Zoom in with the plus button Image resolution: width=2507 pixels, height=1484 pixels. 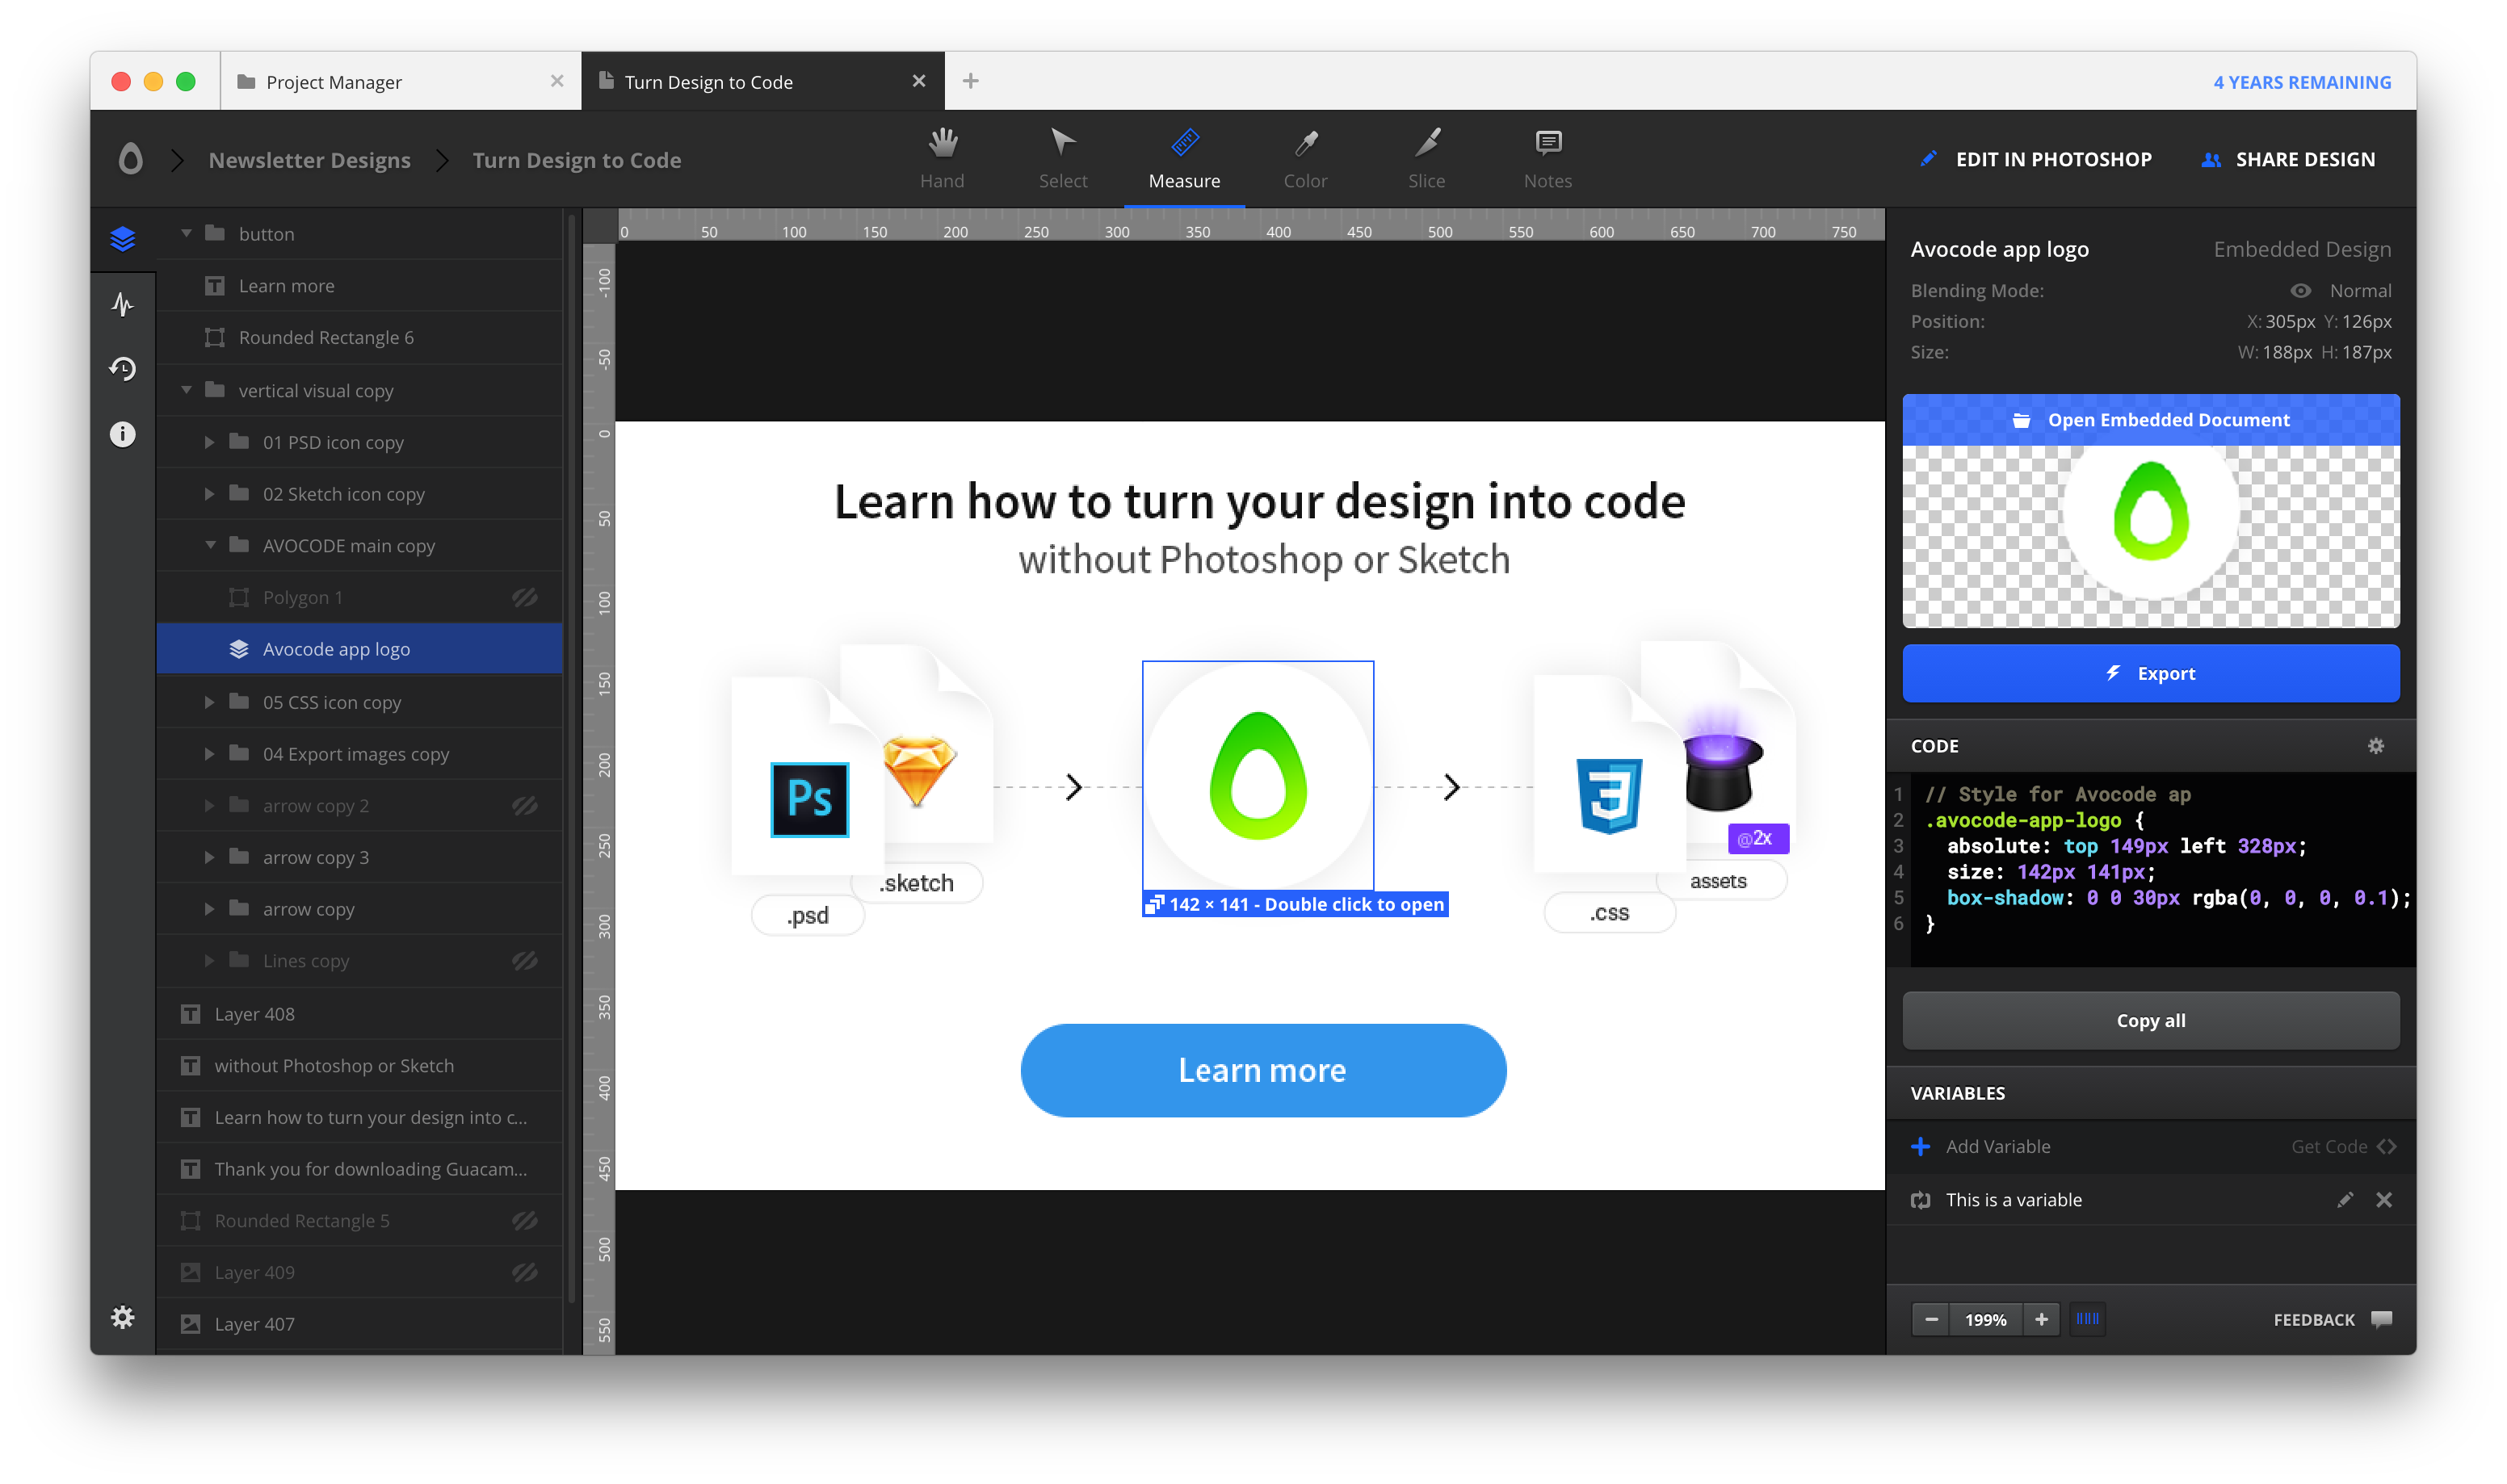click(2040, 1319)
